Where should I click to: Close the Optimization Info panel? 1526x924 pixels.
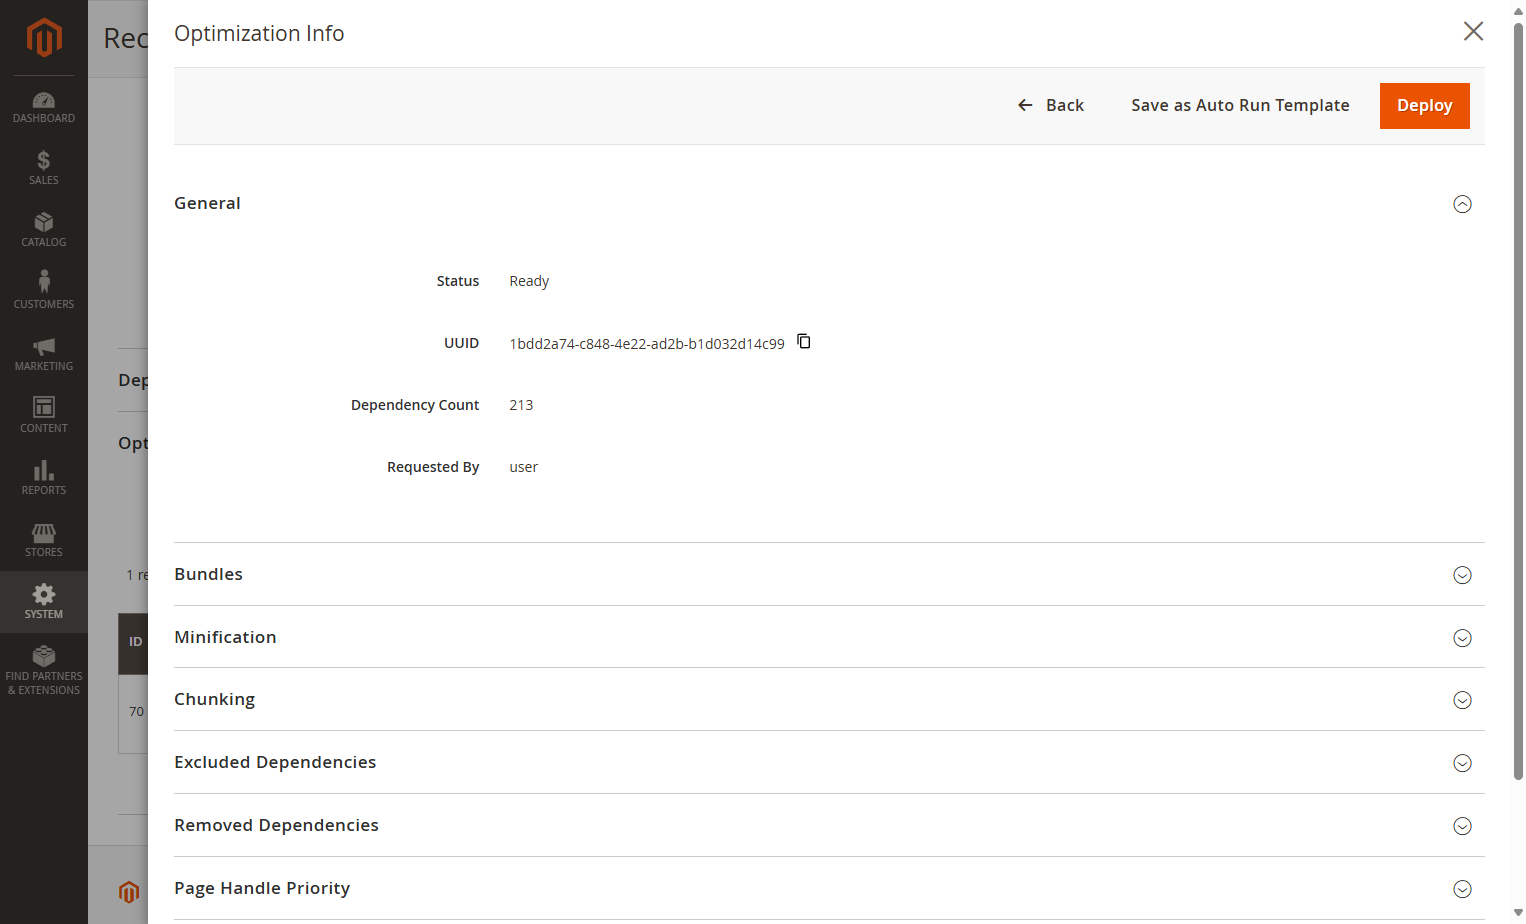click(x=1473, y=31)
